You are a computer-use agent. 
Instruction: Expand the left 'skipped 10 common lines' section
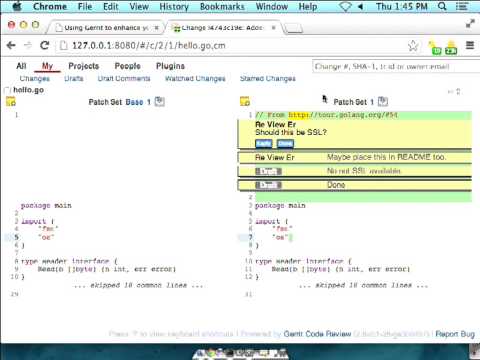click(x=139, y=285)
